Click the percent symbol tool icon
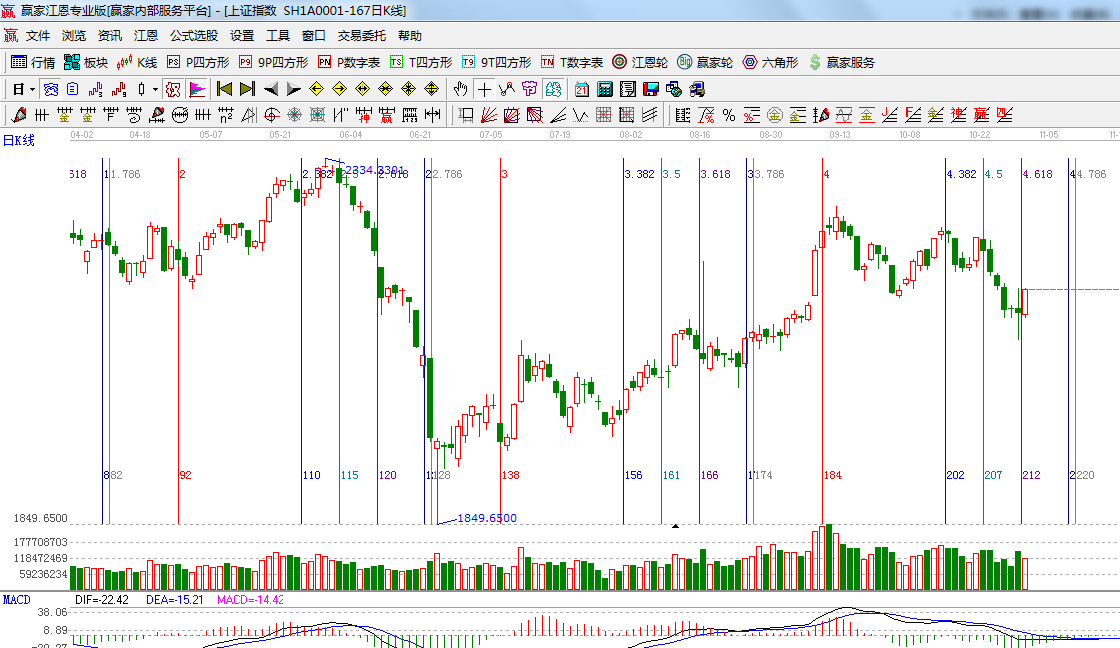This screenshot has width=1120, height=648. tap(729, 115)
